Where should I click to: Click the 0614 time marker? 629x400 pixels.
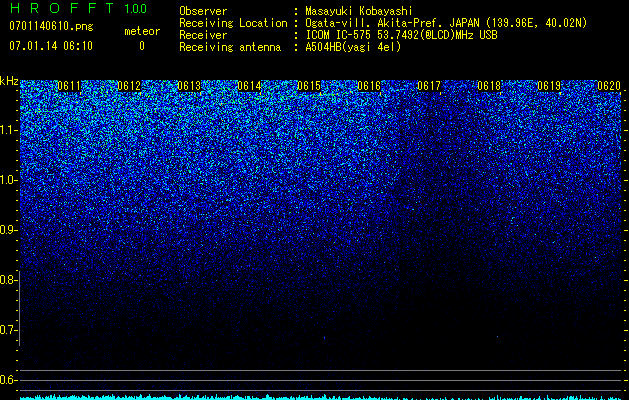(x=249, y=86)
